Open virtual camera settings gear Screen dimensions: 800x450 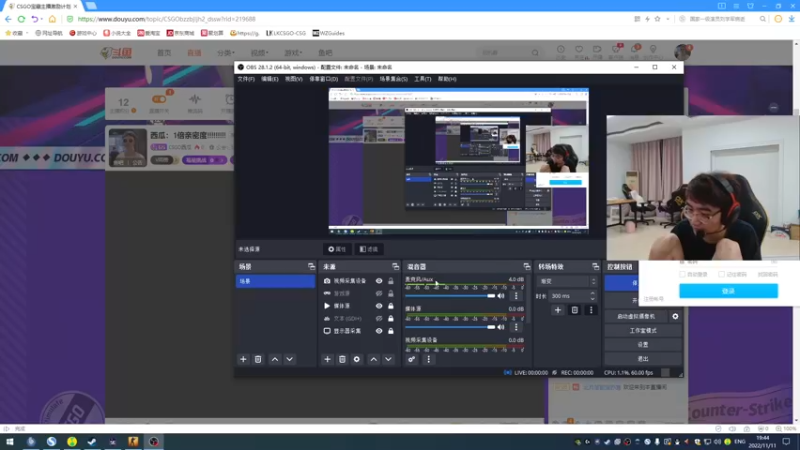point(675,316)
